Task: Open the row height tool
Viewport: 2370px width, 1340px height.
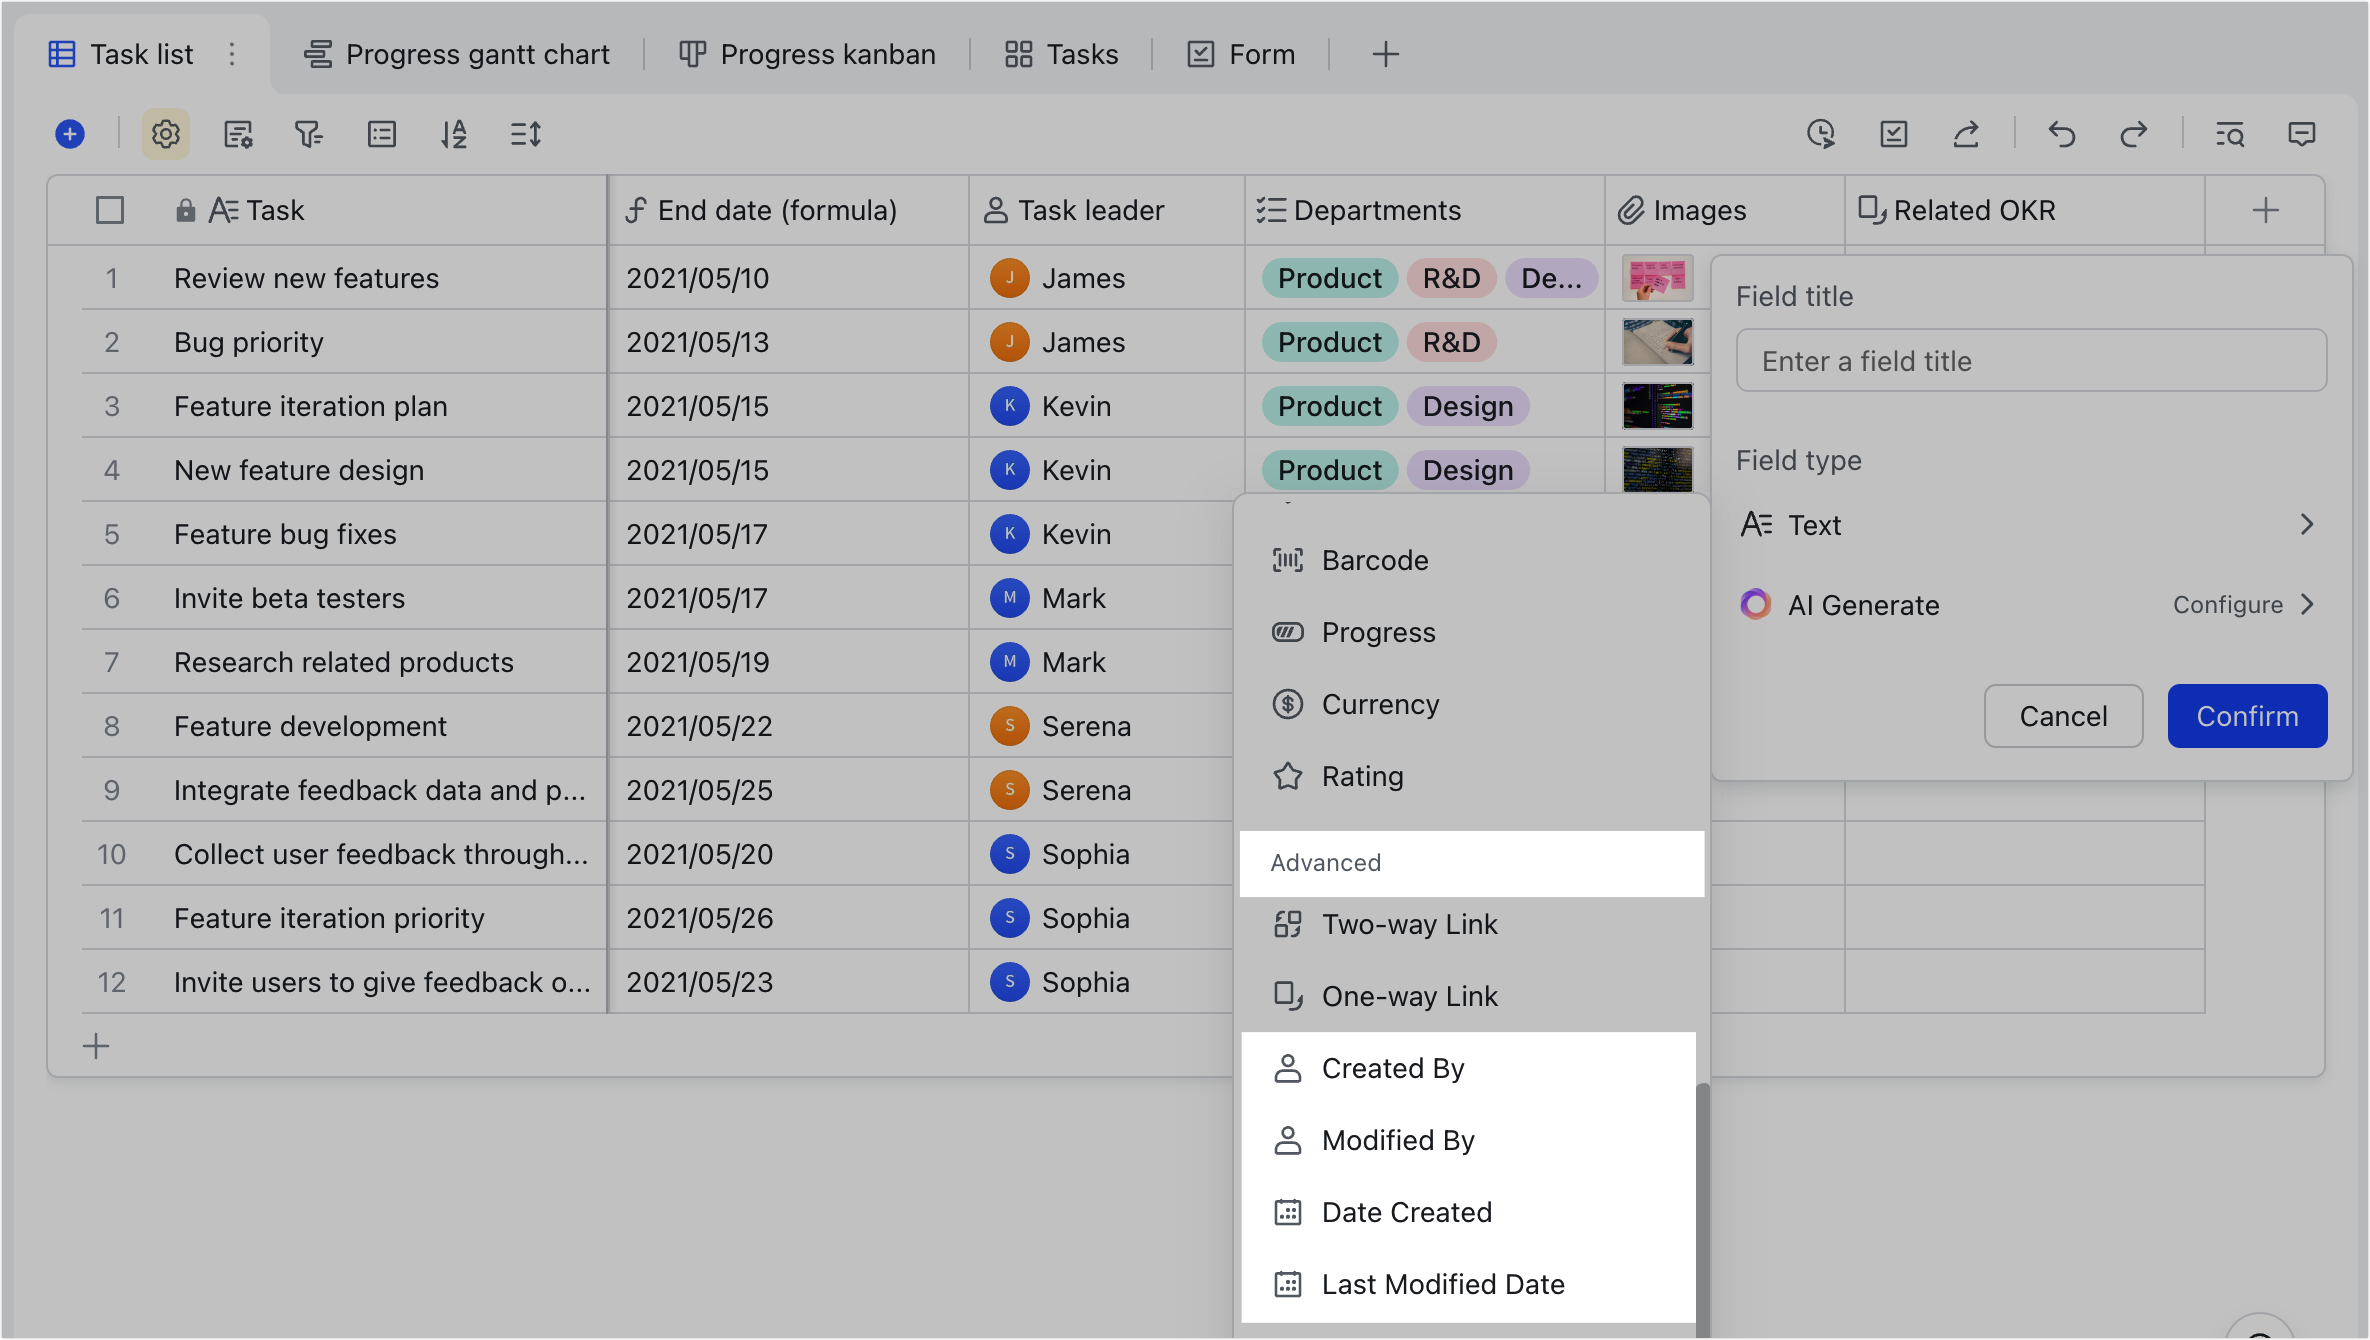Action: (x=526, y=134)
